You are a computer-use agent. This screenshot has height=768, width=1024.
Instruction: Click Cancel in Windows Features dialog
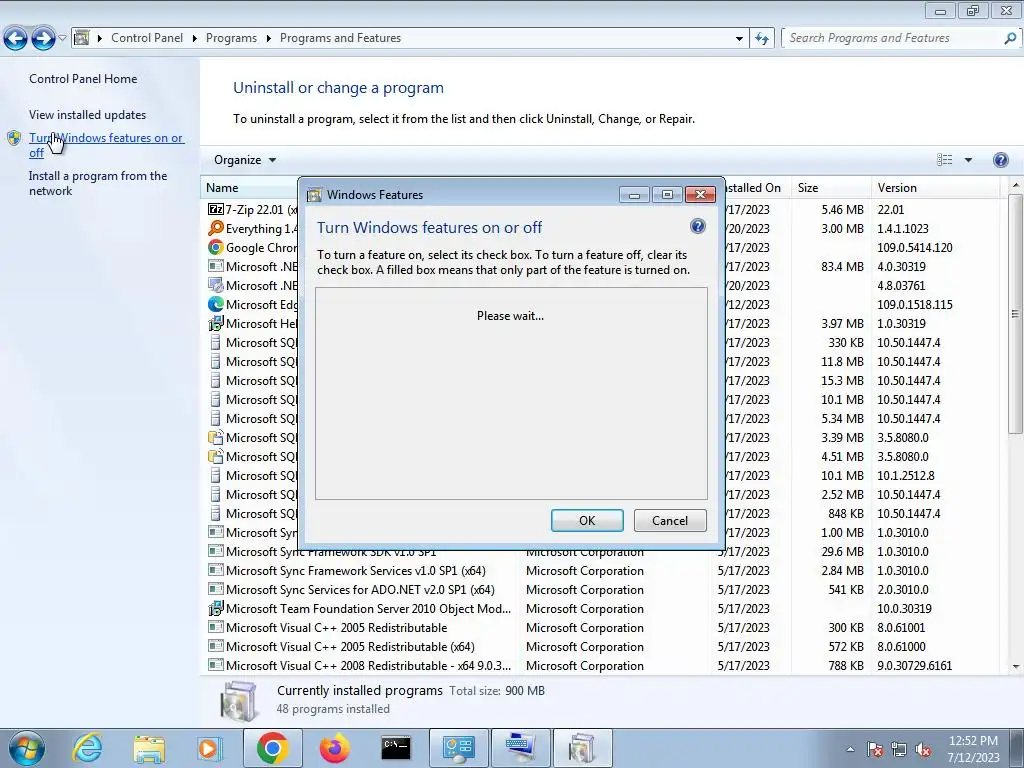pyautogui.click(x=670, y=520)
